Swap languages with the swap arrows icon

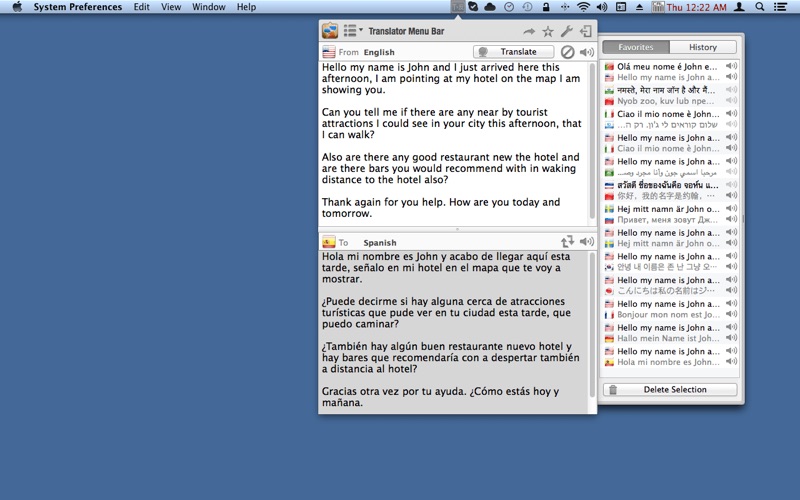(567, 241)
